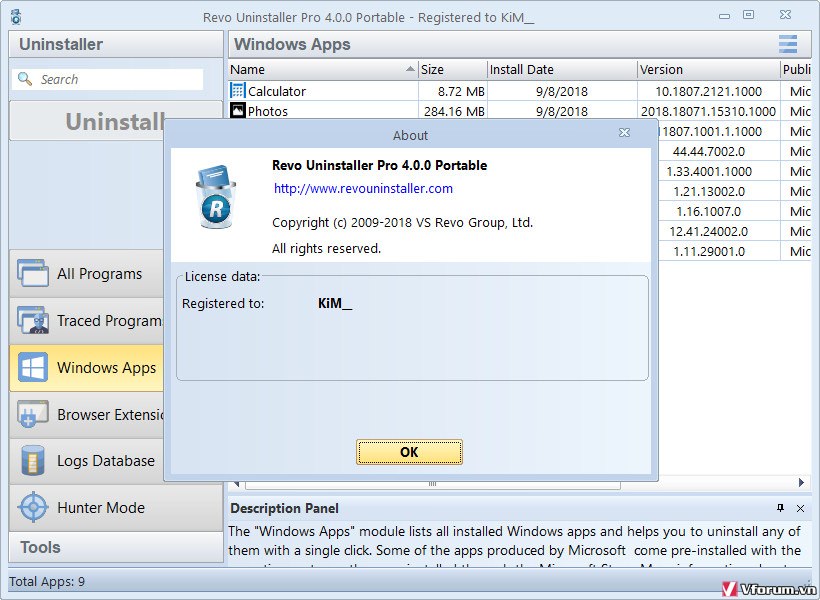Close the Description Panel

pyautogui.click(x=800, y=508)
